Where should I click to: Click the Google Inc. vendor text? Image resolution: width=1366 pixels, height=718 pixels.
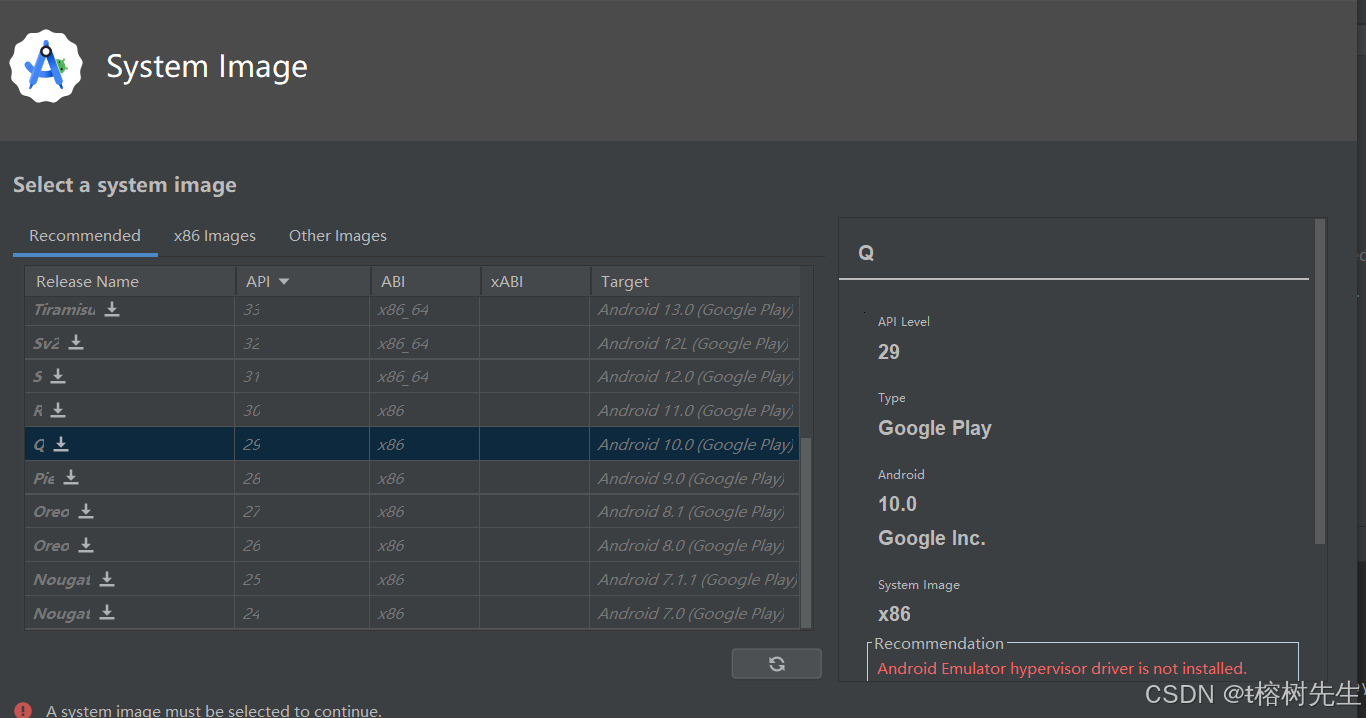[x=932, y=538]
